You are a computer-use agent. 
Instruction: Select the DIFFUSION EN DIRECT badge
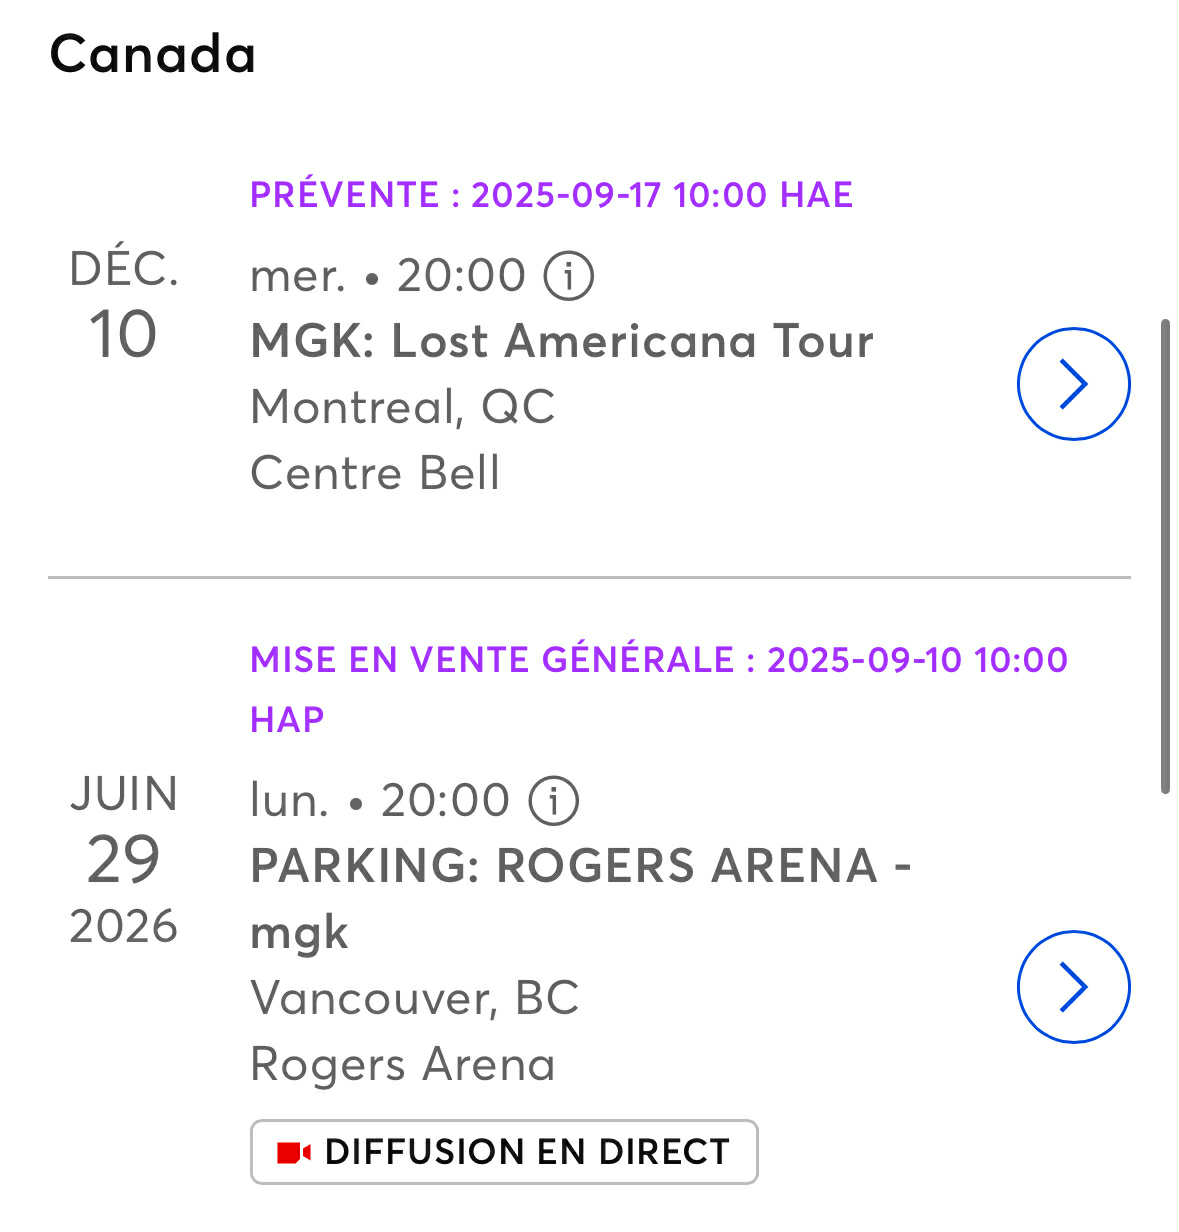click(x=504, y=1152)
